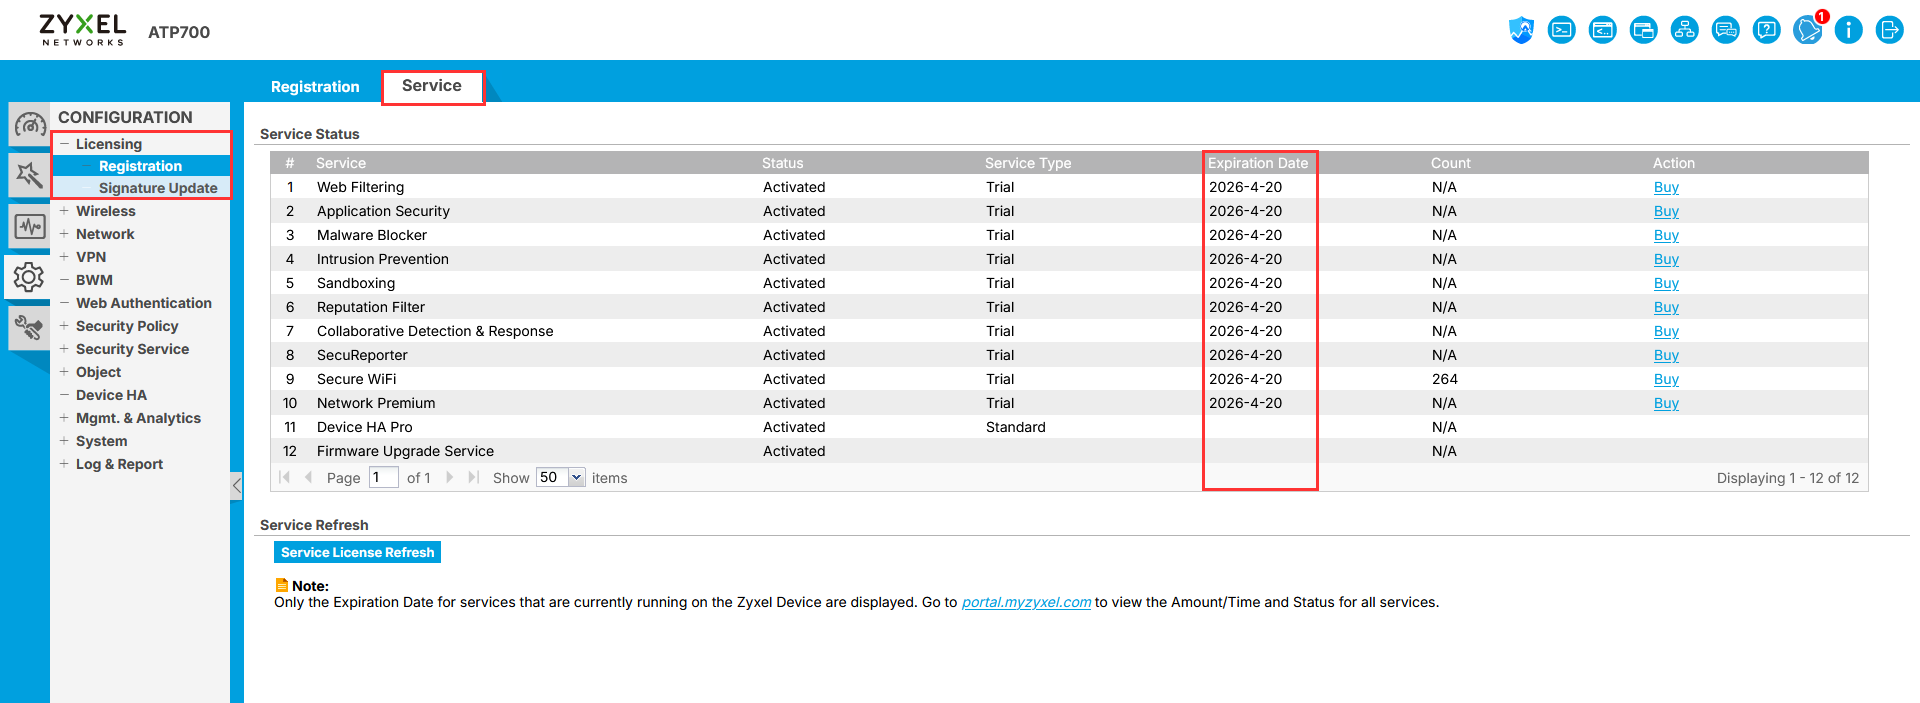
Task: Expand the System tree node
Action: [x=64, y=441]
